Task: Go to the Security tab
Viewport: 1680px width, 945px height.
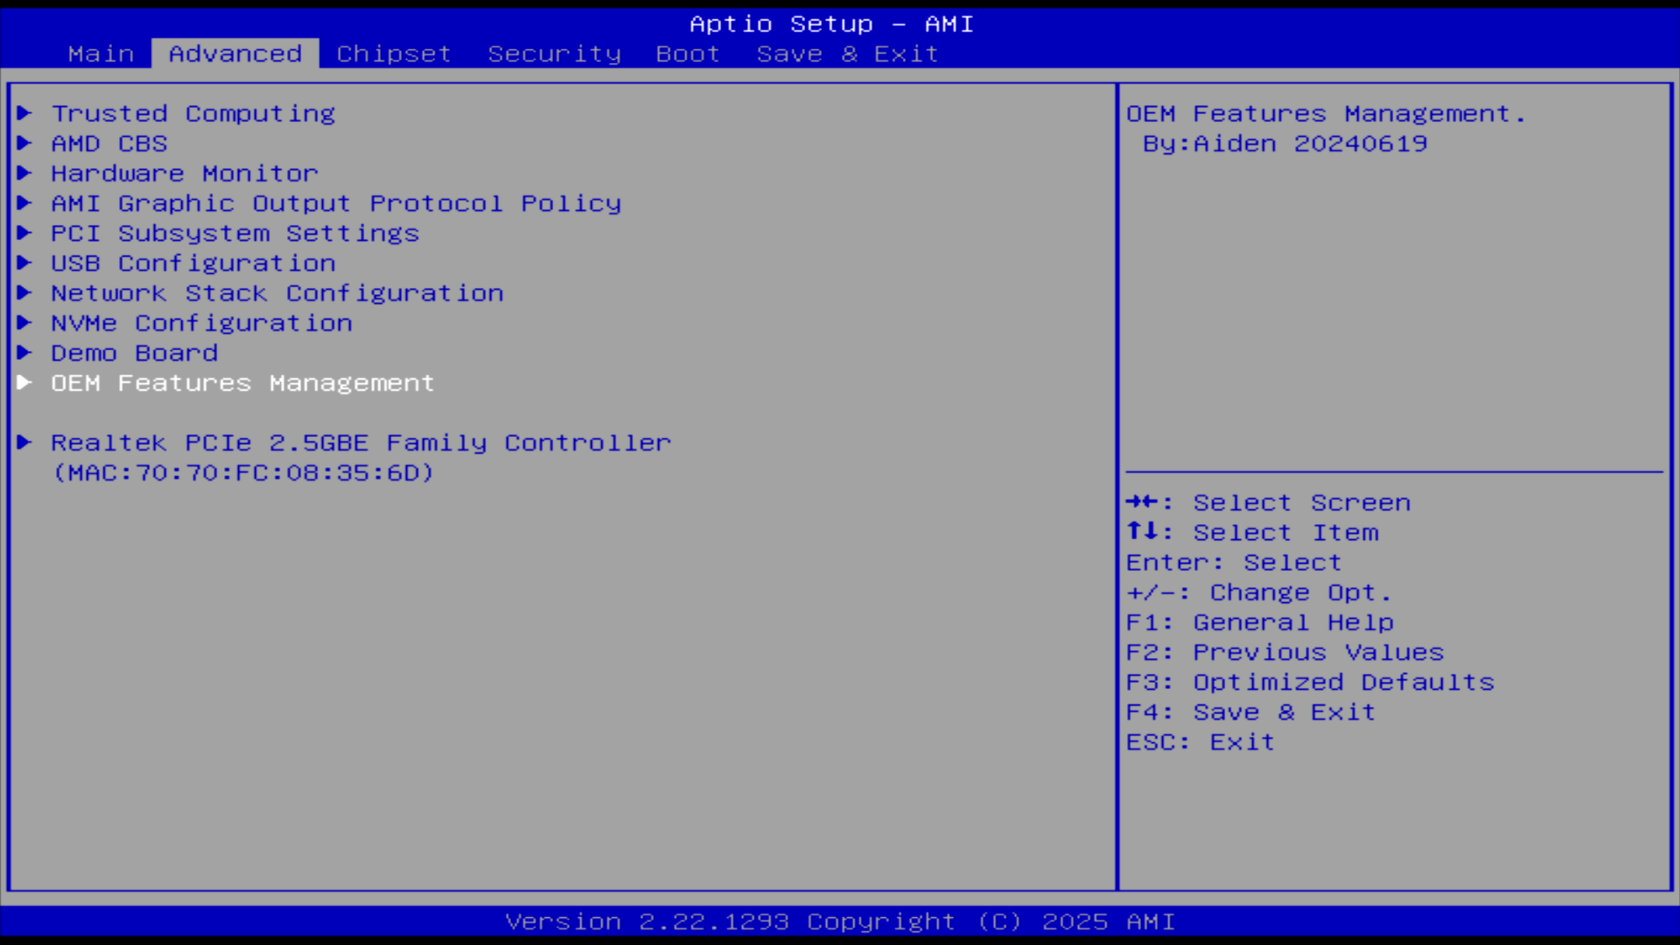Action: (x=555, y=54)
